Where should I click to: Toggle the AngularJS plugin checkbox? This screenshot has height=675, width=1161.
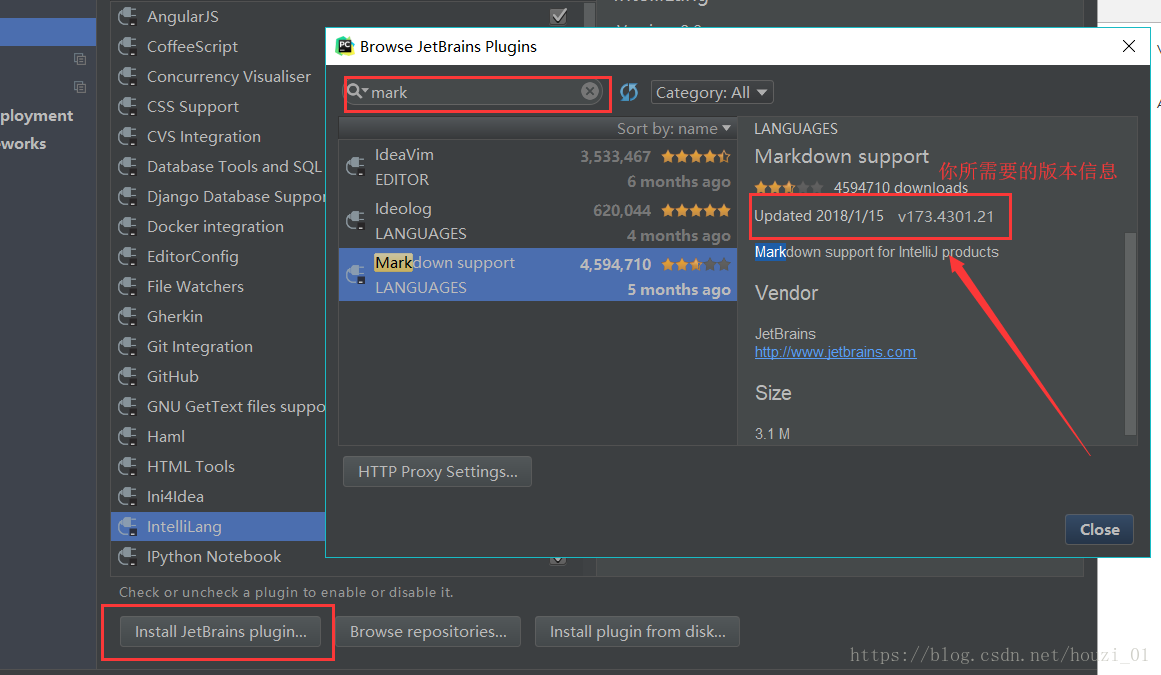tap(559, 16)
